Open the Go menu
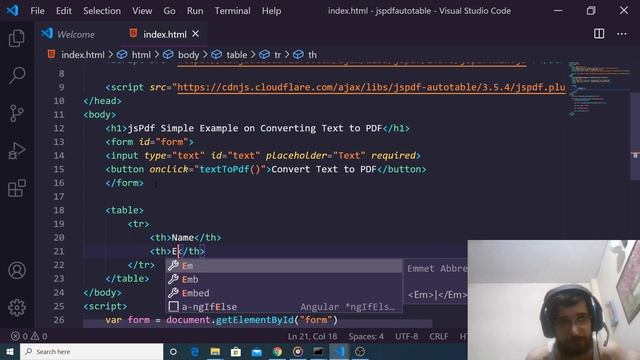This screenshot has height=360, width=640. tap(169, 11)
